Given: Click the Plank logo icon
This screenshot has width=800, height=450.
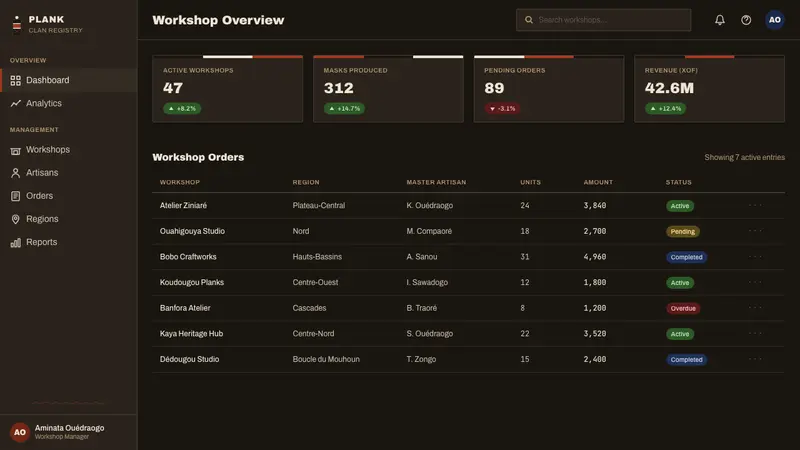Looking at the screenshot, I should pyautogui.click(x=17, y=24).
